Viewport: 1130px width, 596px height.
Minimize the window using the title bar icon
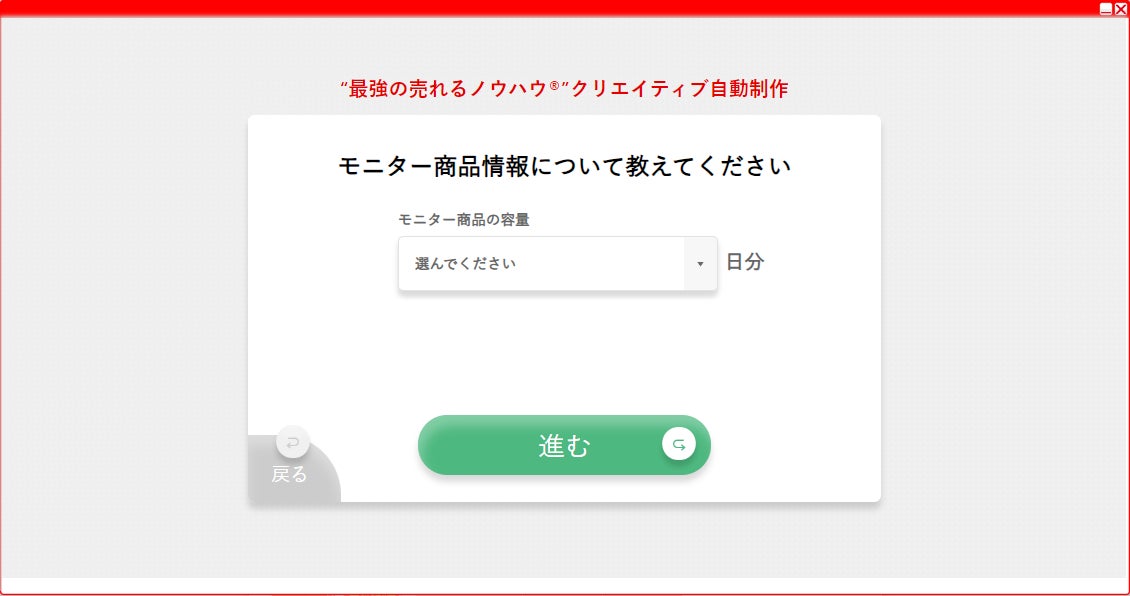pos(1105,9)
